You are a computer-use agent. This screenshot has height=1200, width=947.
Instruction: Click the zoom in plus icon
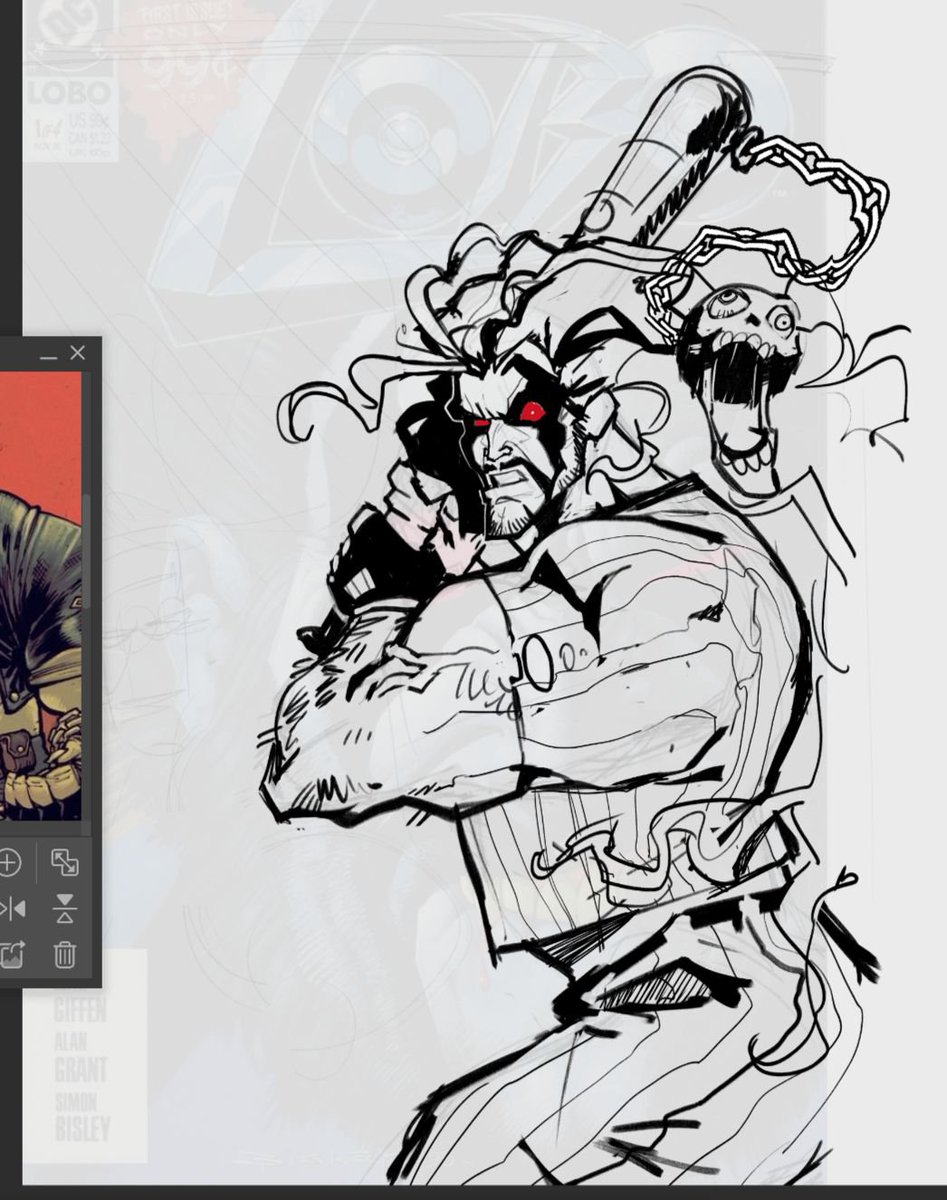click(x=7, y=863)
